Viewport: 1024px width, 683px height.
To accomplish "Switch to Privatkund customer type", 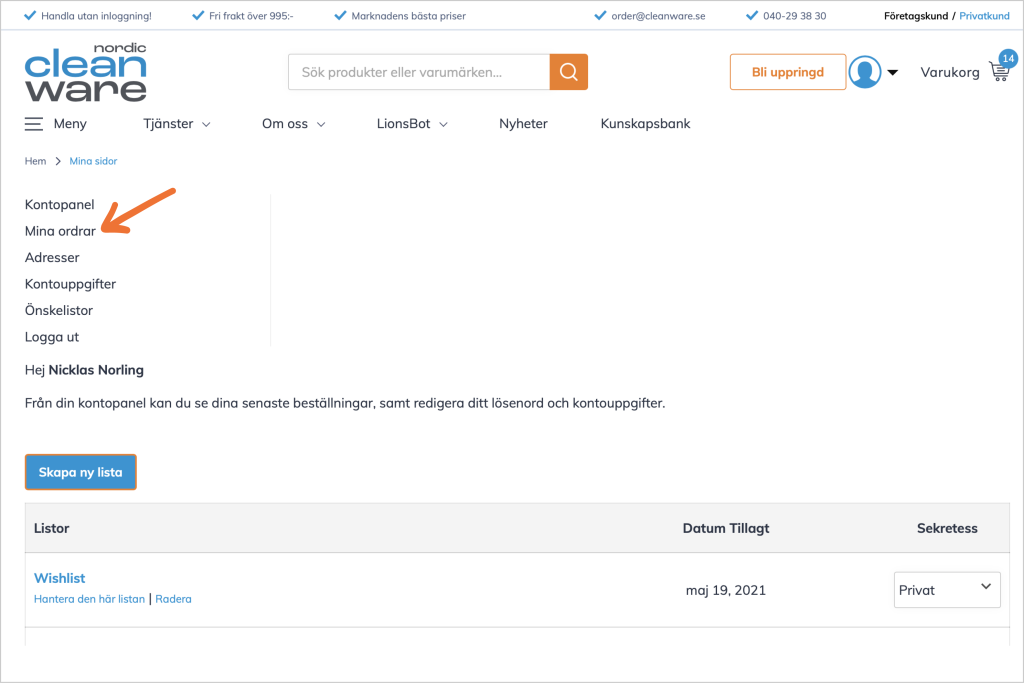I will 984,16.
